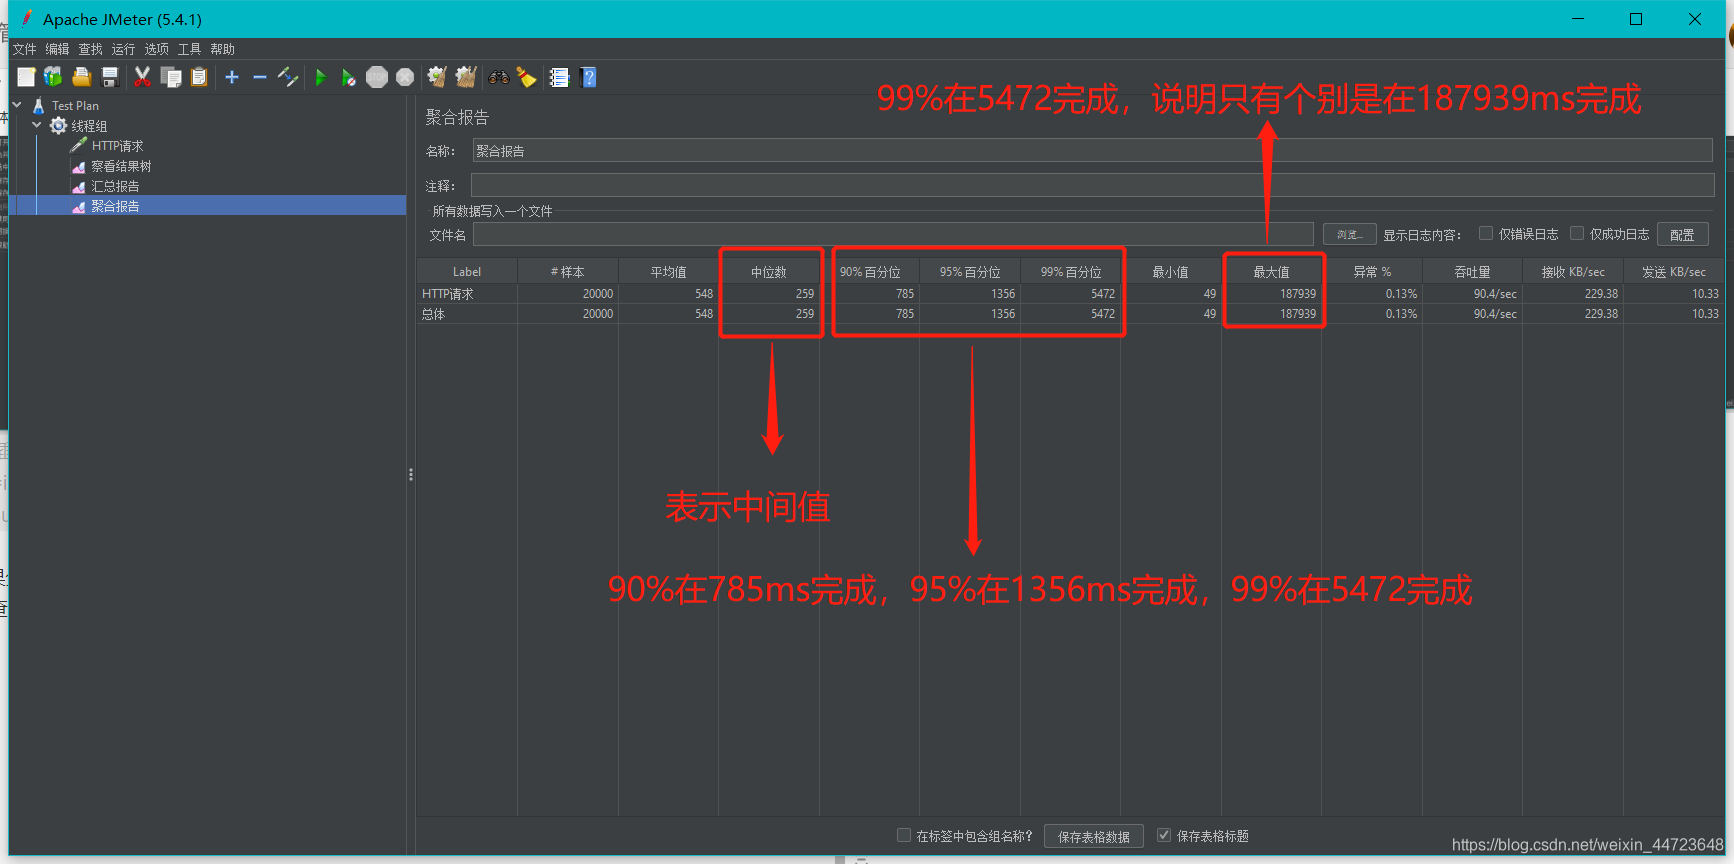Screen dimensions: 1734x864
Task: Sort by the 发送 KB/sec column header
Action: point(1674,272)
